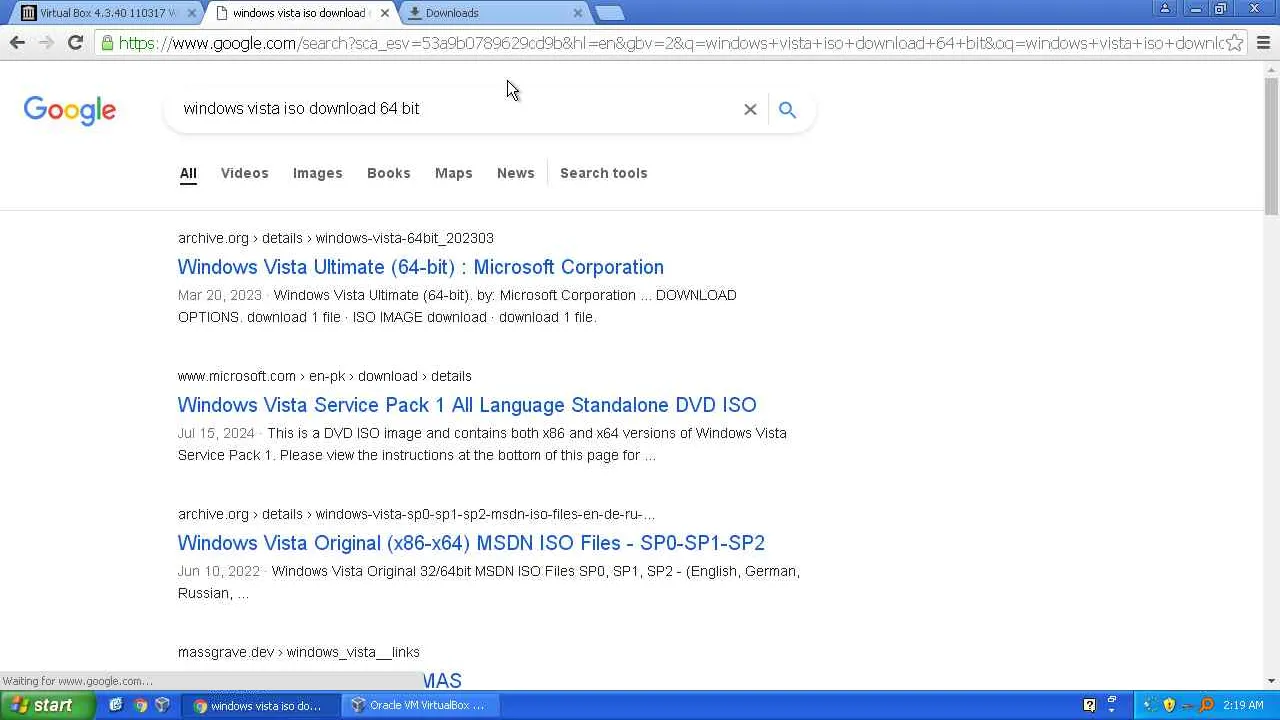The width and height of the screenshot is (1280, 720).
Task: Click the www.microsoft.com en-pk download breadcrumb
Action: pyautogui.click(x=325, y=376)
